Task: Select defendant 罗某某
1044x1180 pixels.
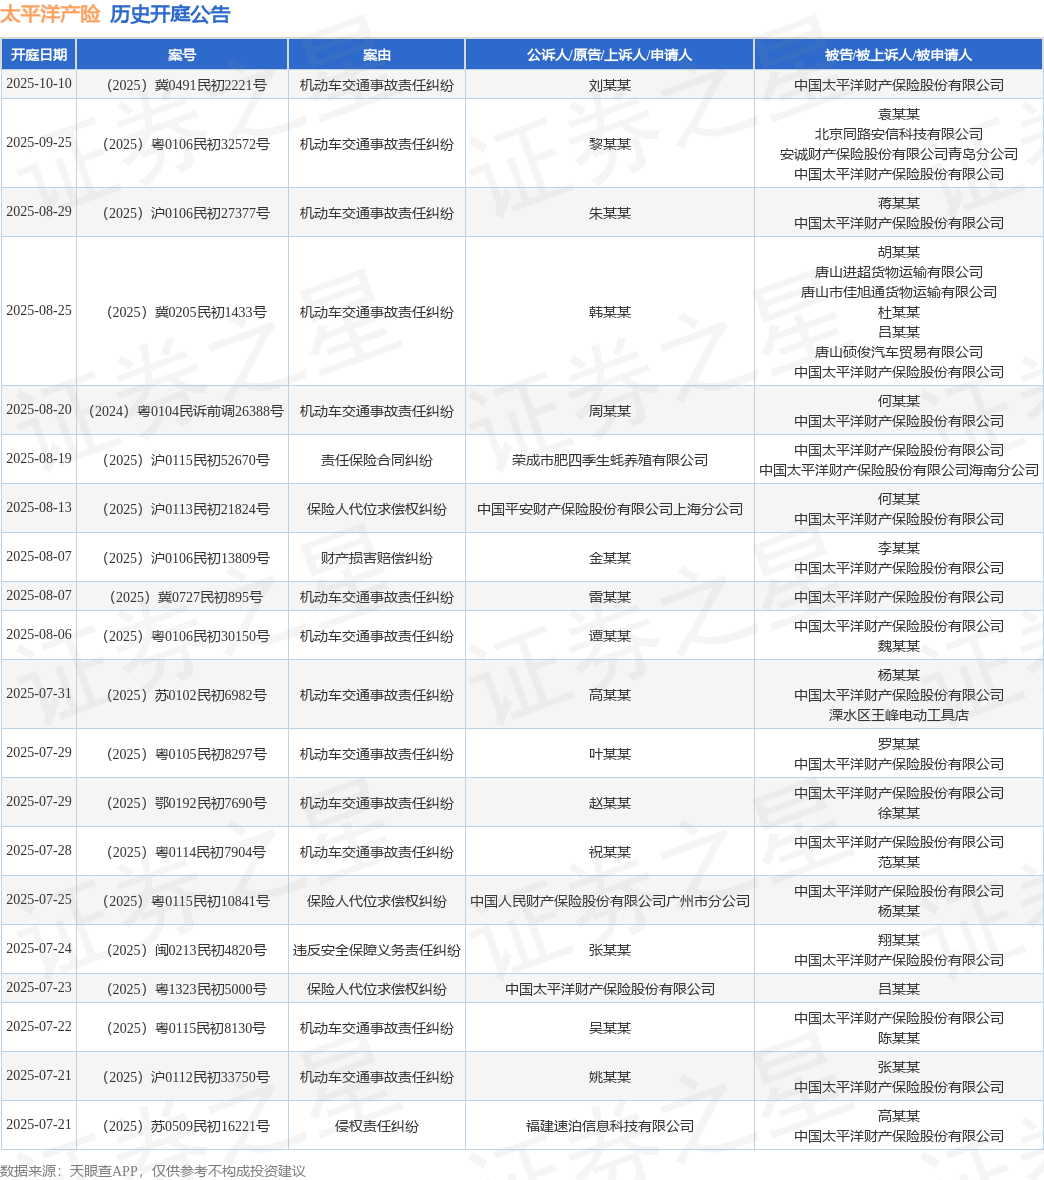Action: (899, 744)
